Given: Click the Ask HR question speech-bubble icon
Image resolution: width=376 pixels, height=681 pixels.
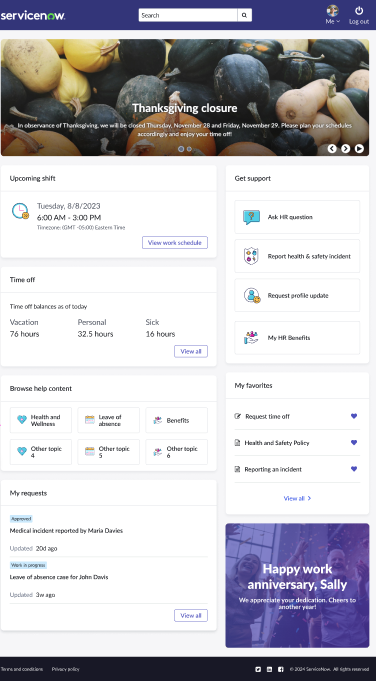Looking at the screenshot, I should tap(251, 217).
